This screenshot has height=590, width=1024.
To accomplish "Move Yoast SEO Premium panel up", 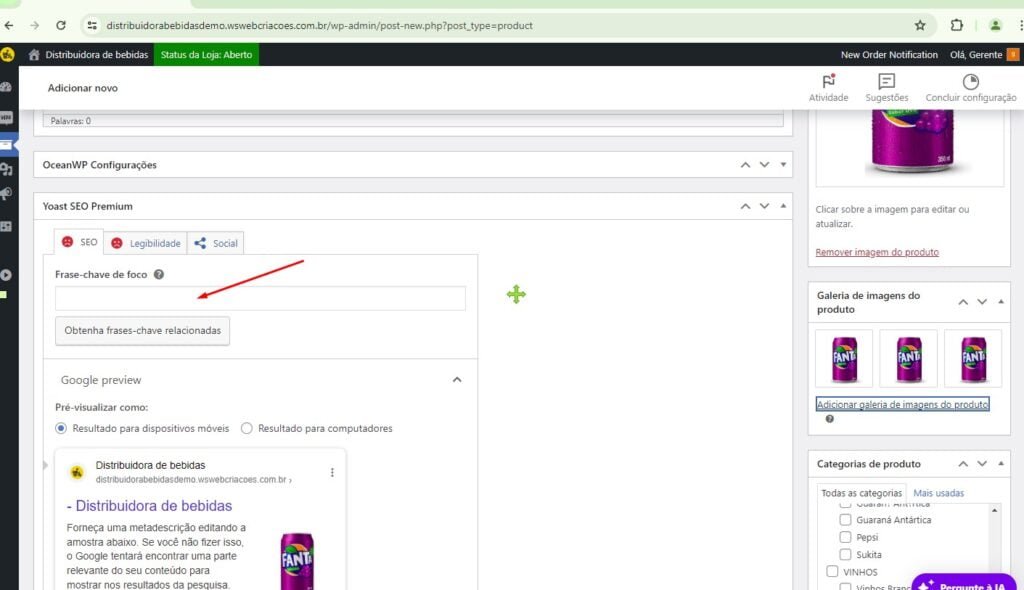I will pyautogui.click(x=745, y=206).
